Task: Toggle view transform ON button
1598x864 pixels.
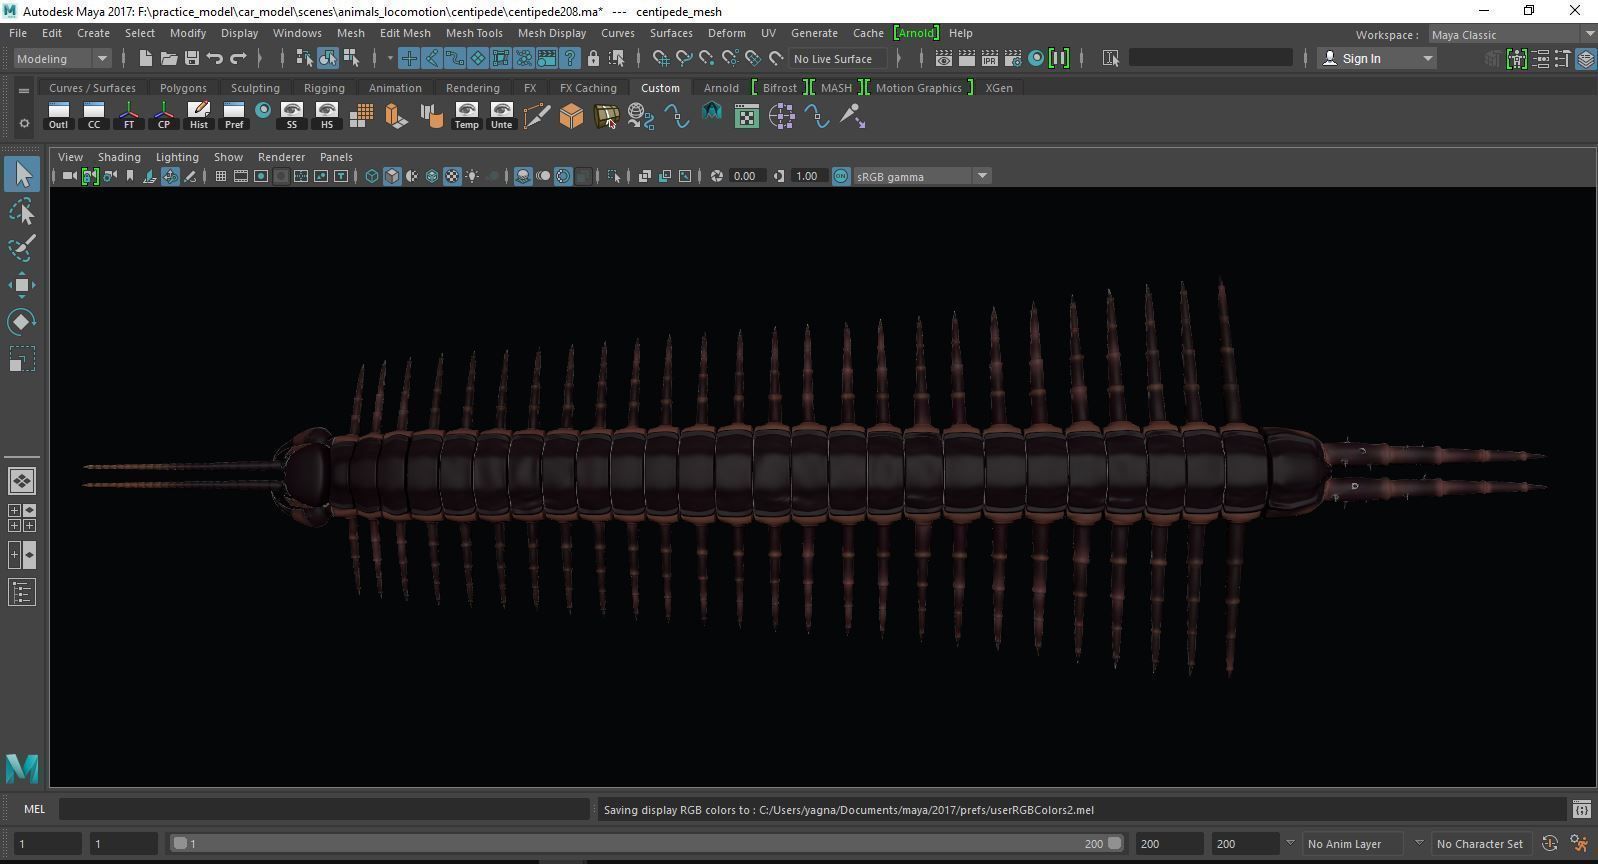Action: 841,176
